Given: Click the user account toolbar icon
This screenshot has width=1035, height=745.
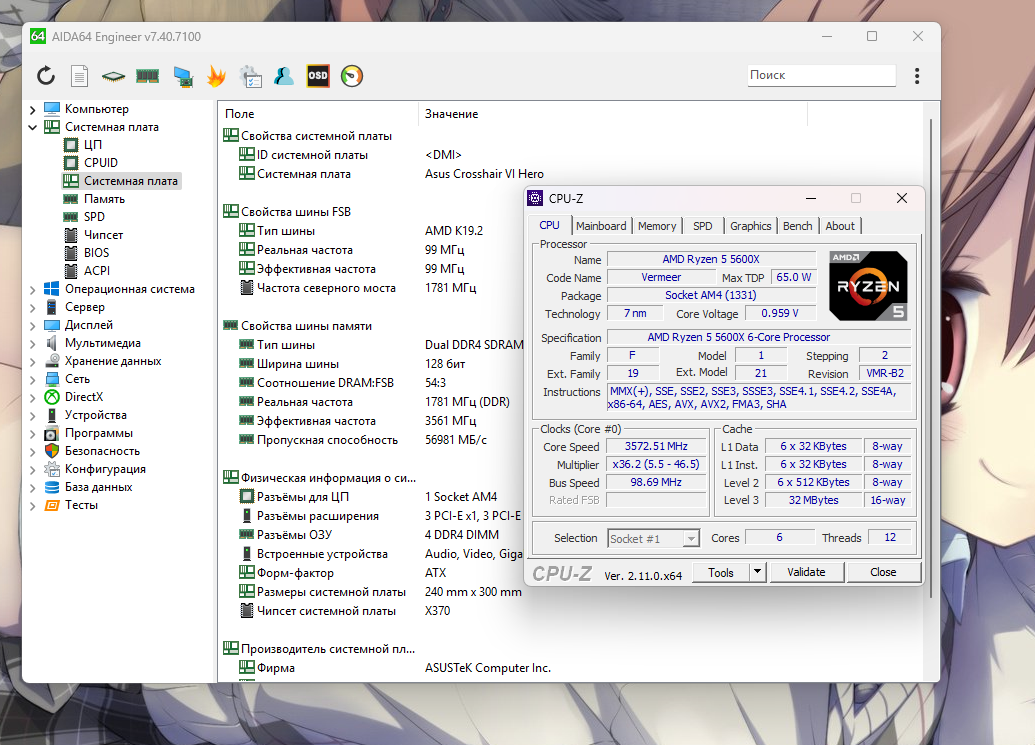Looking at the screenshot, I should point(284,76).
